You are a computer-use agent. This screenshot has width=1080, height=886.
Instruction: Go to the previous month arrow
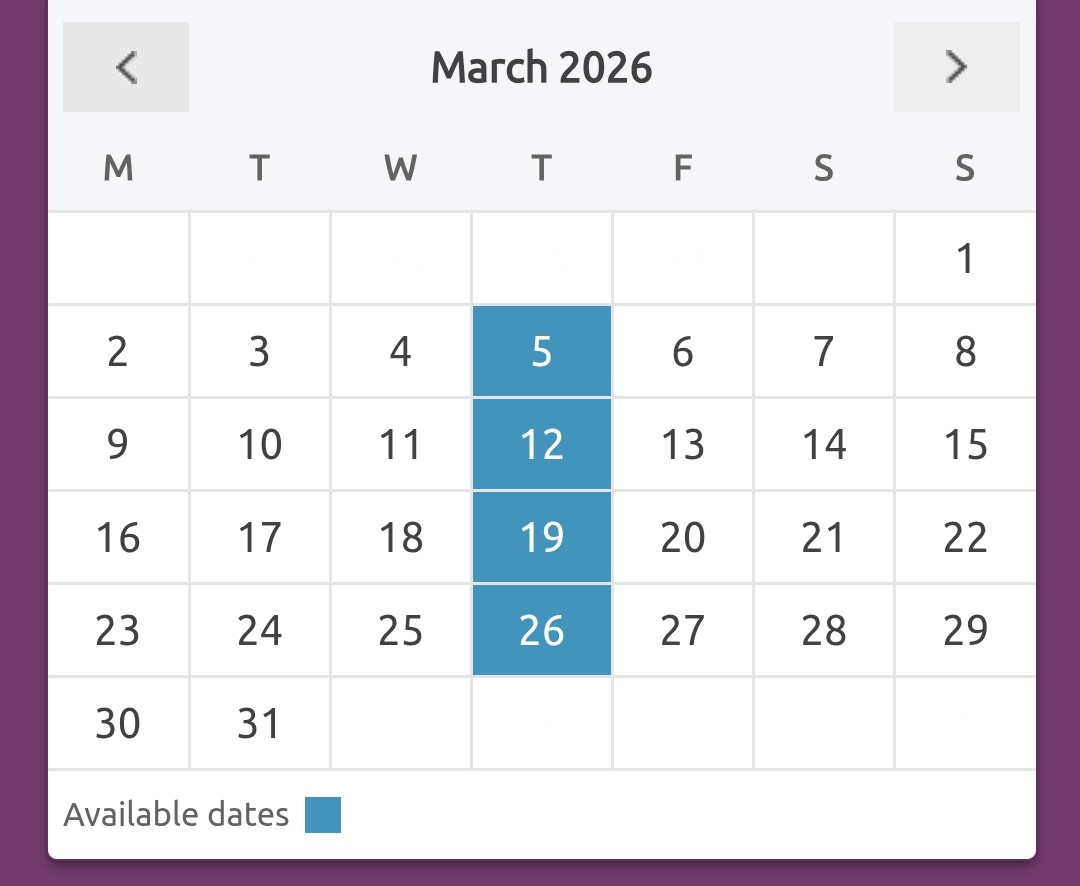pos(126,67)
